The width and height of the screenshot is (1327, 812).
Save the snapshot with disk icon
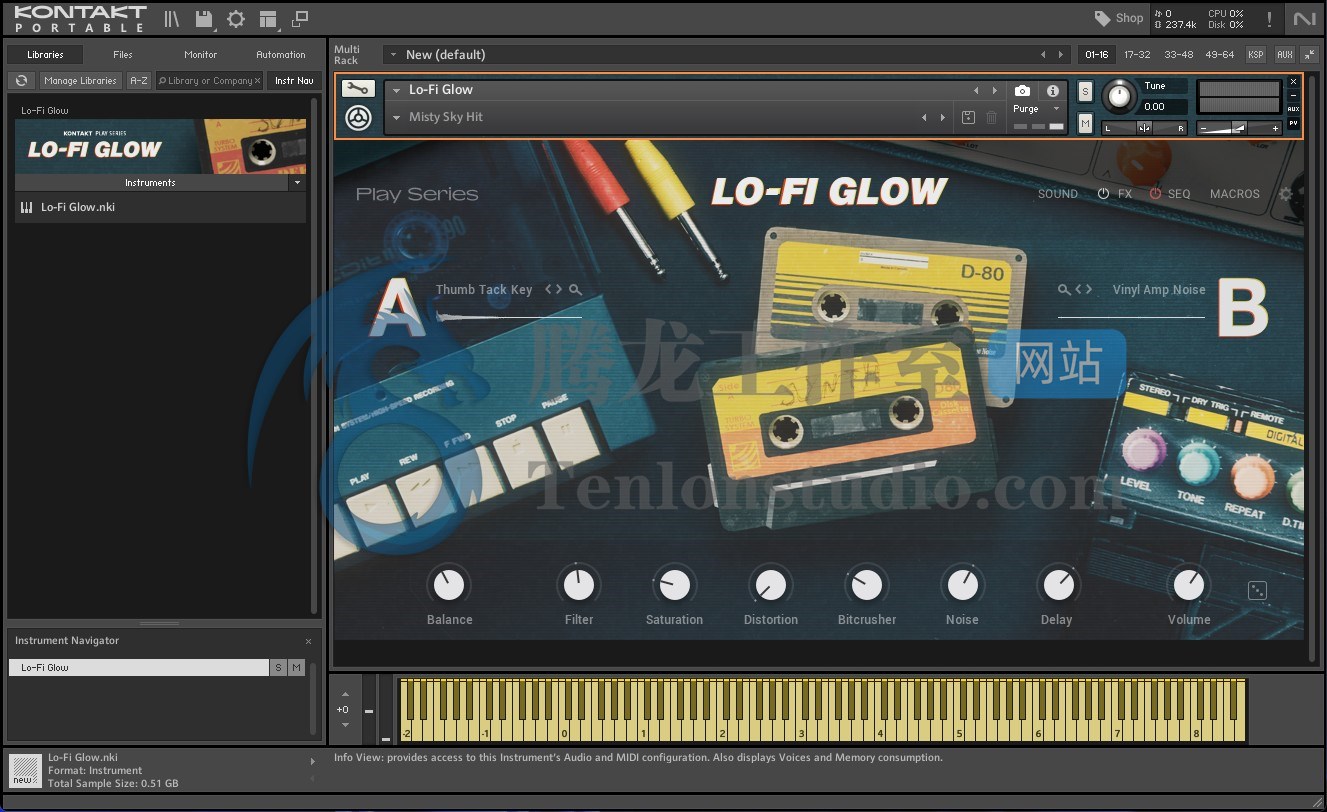(968, 118)
